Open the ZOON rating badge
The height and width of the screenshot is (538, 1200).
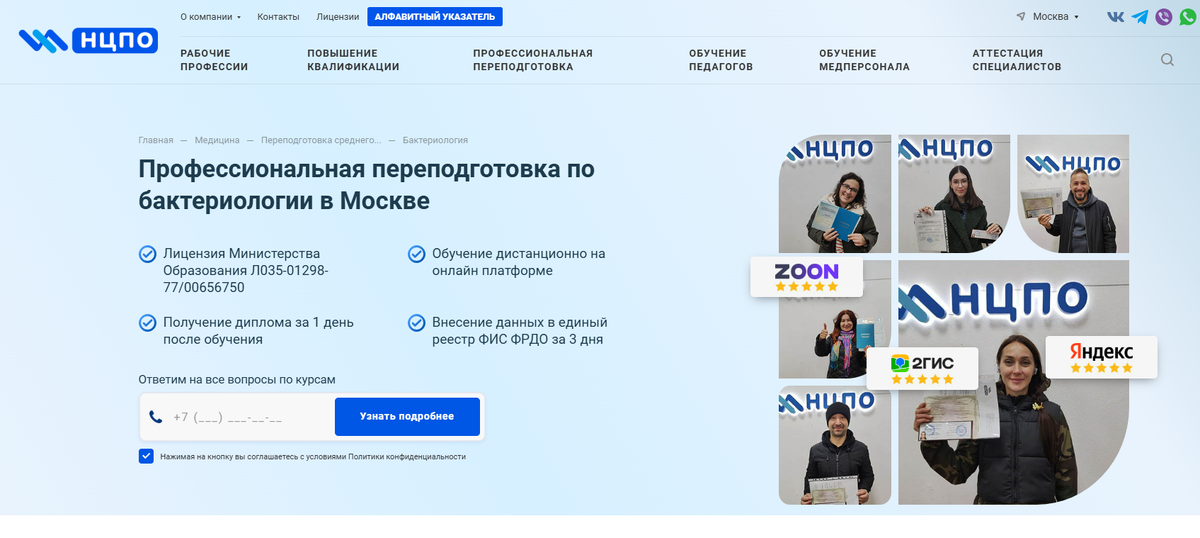807,277
